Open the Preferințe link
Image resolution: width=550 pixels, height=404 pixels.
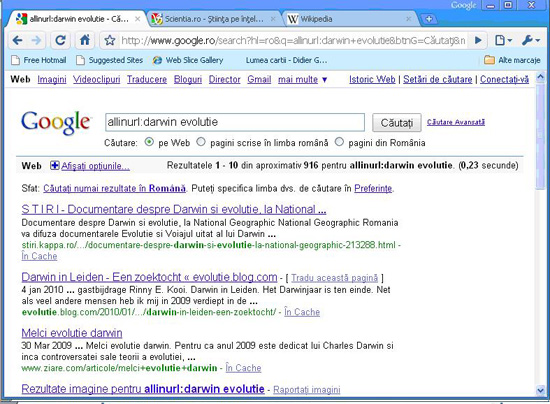(x=373, y=189)
